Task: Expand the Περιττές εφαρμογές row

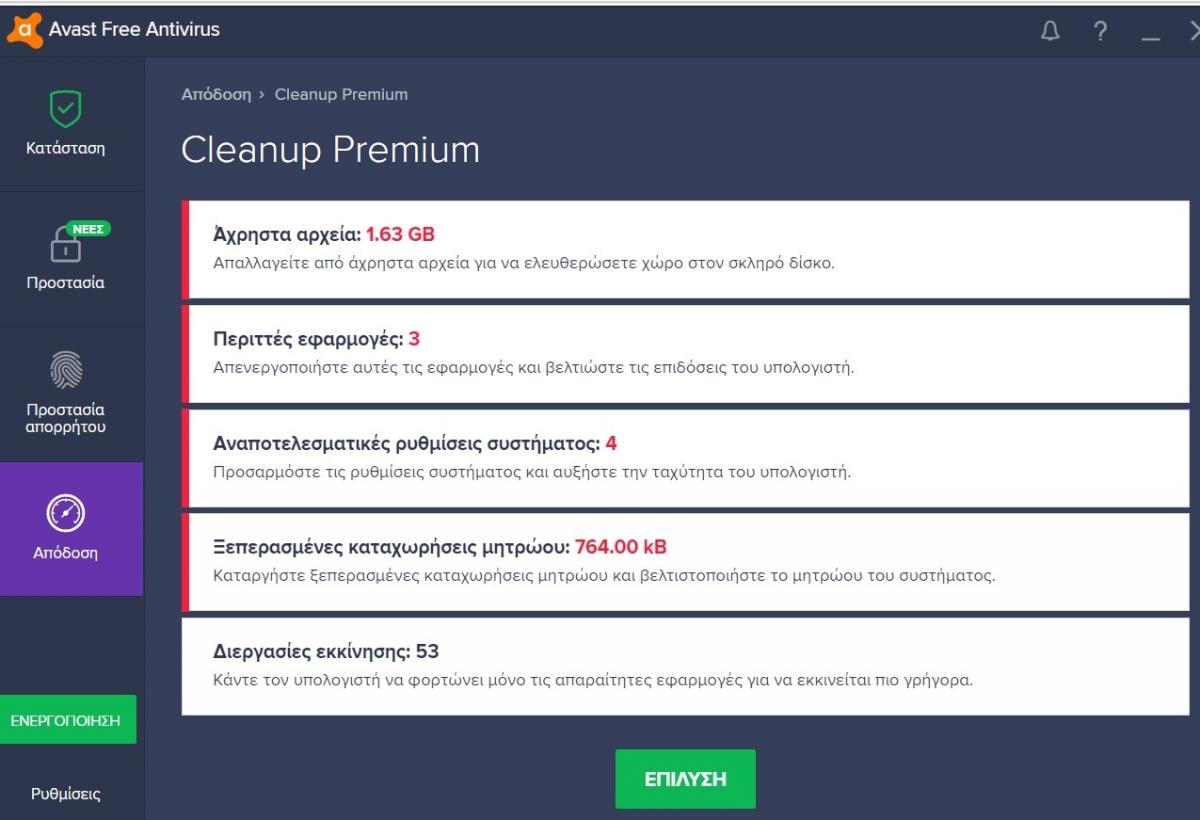Action: [685, 353]
